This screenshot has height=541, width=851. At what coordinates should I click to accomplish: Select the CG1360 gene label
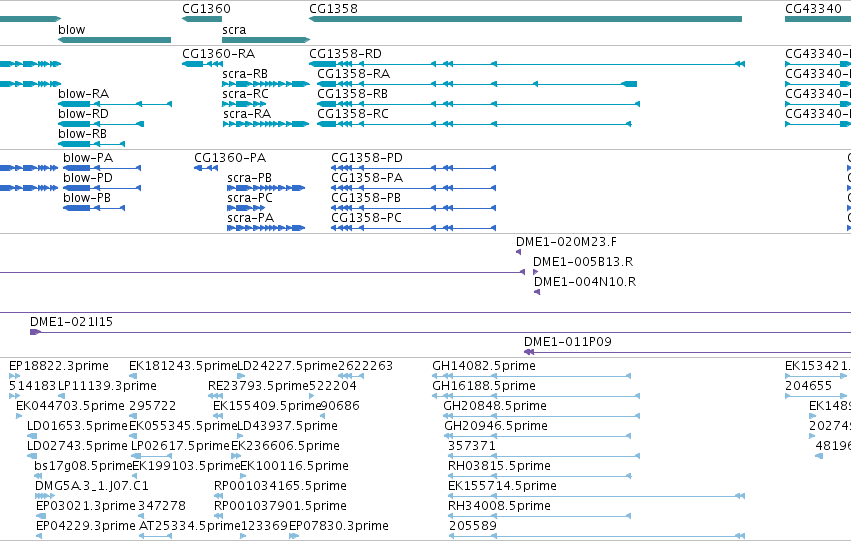pos(206,9)
